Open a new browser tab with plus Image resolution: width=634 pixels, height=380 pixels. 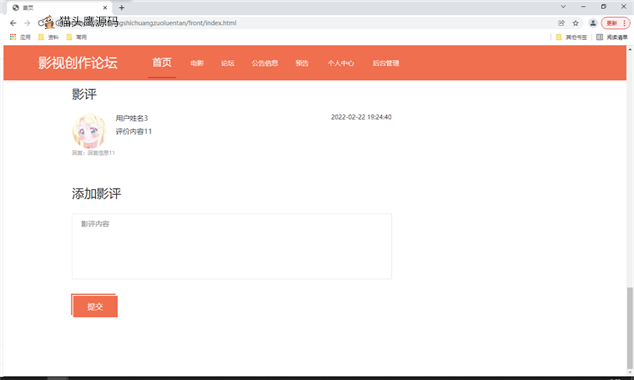[x=122, y=8]
